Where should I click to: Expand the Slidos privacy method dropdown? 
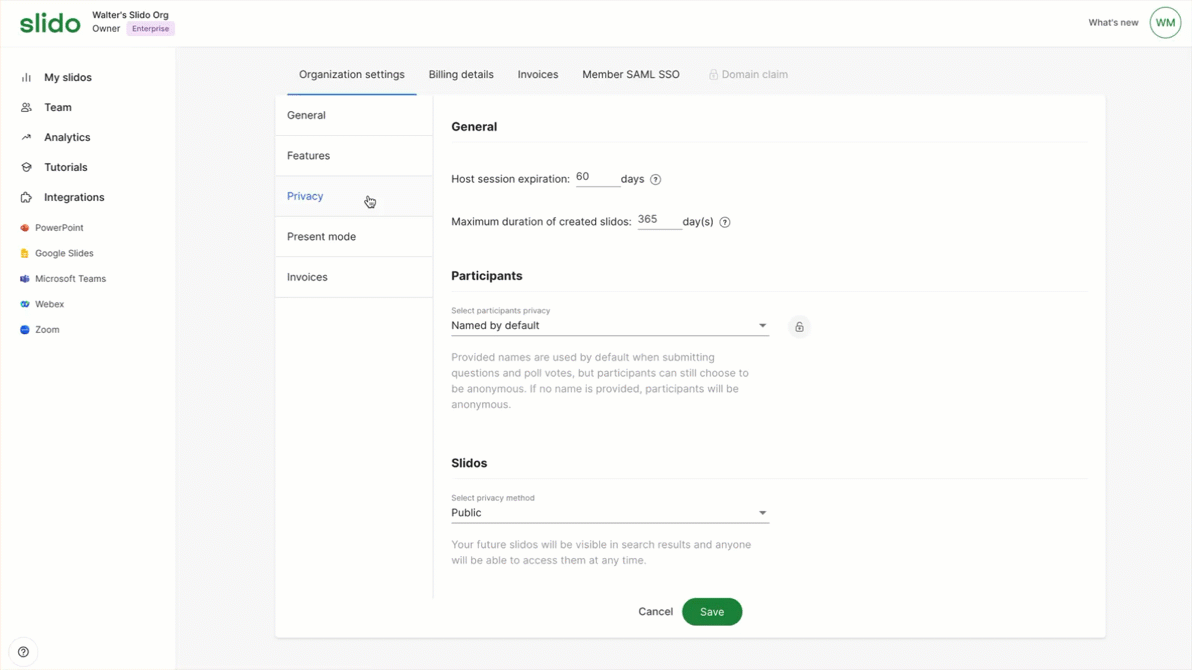pyautogui.click(x=609, y=513)
